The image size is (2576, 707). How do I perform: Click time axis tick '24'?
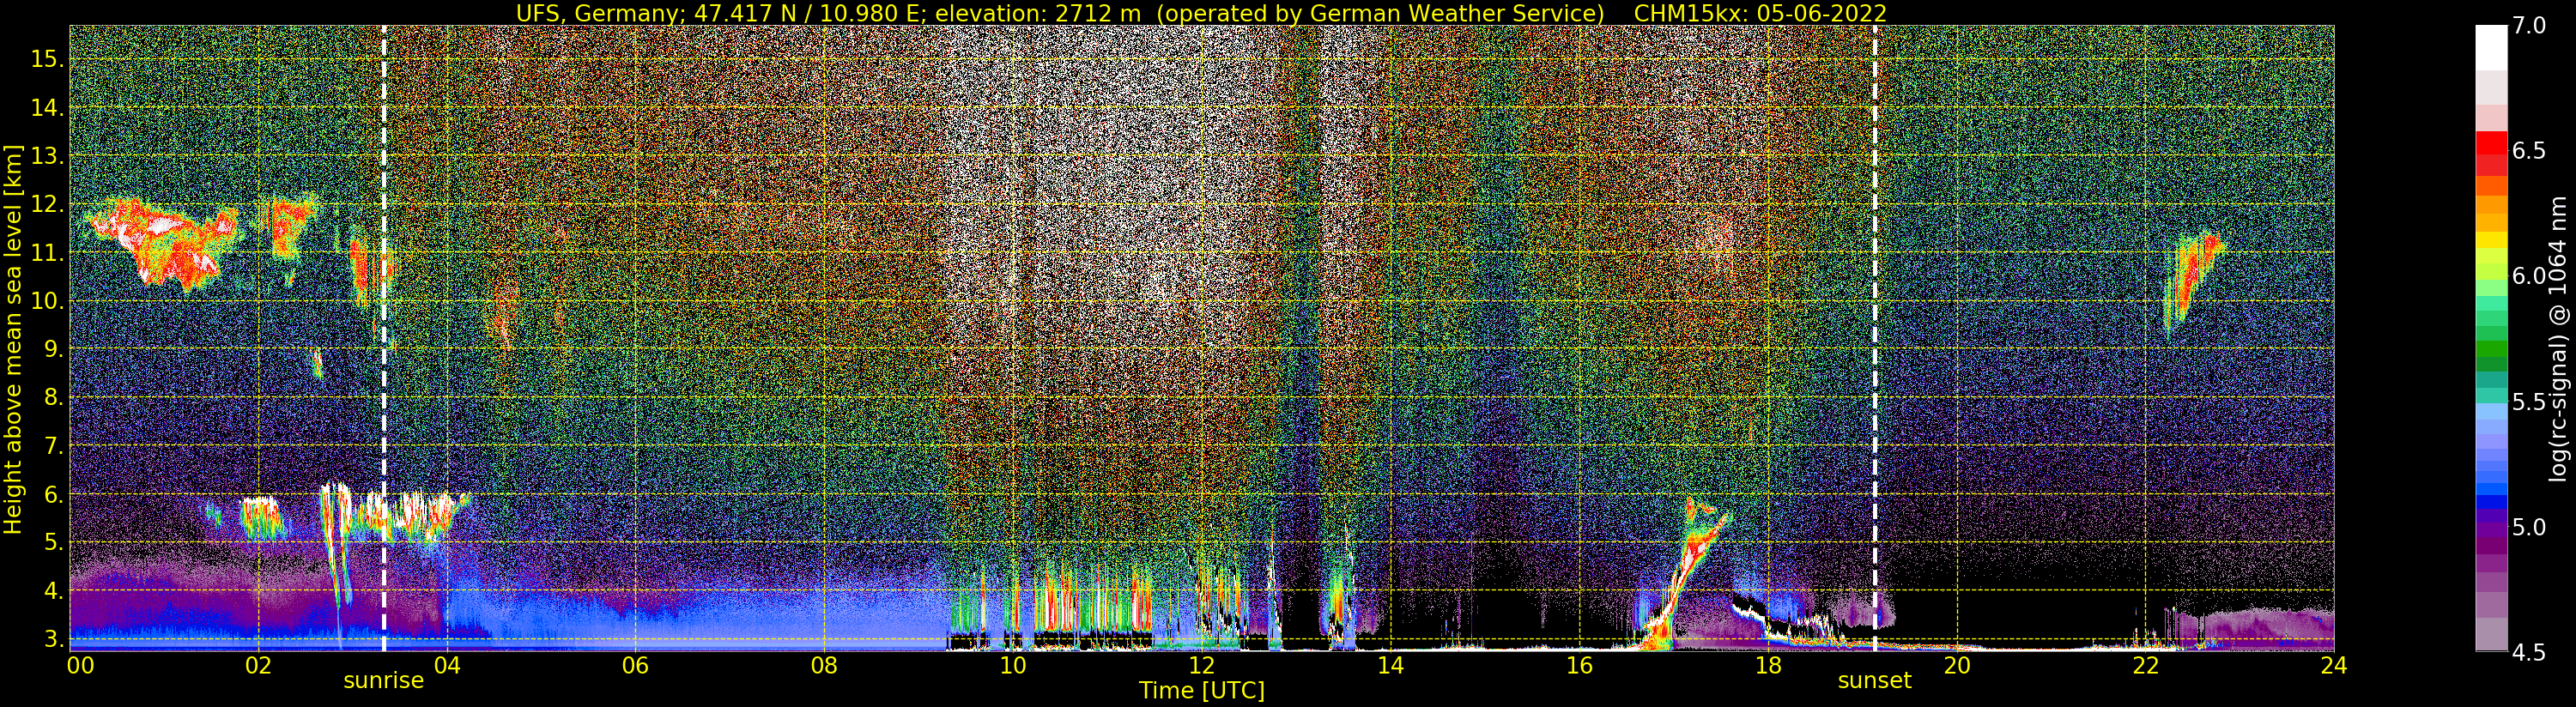(x=2334, y=666)
